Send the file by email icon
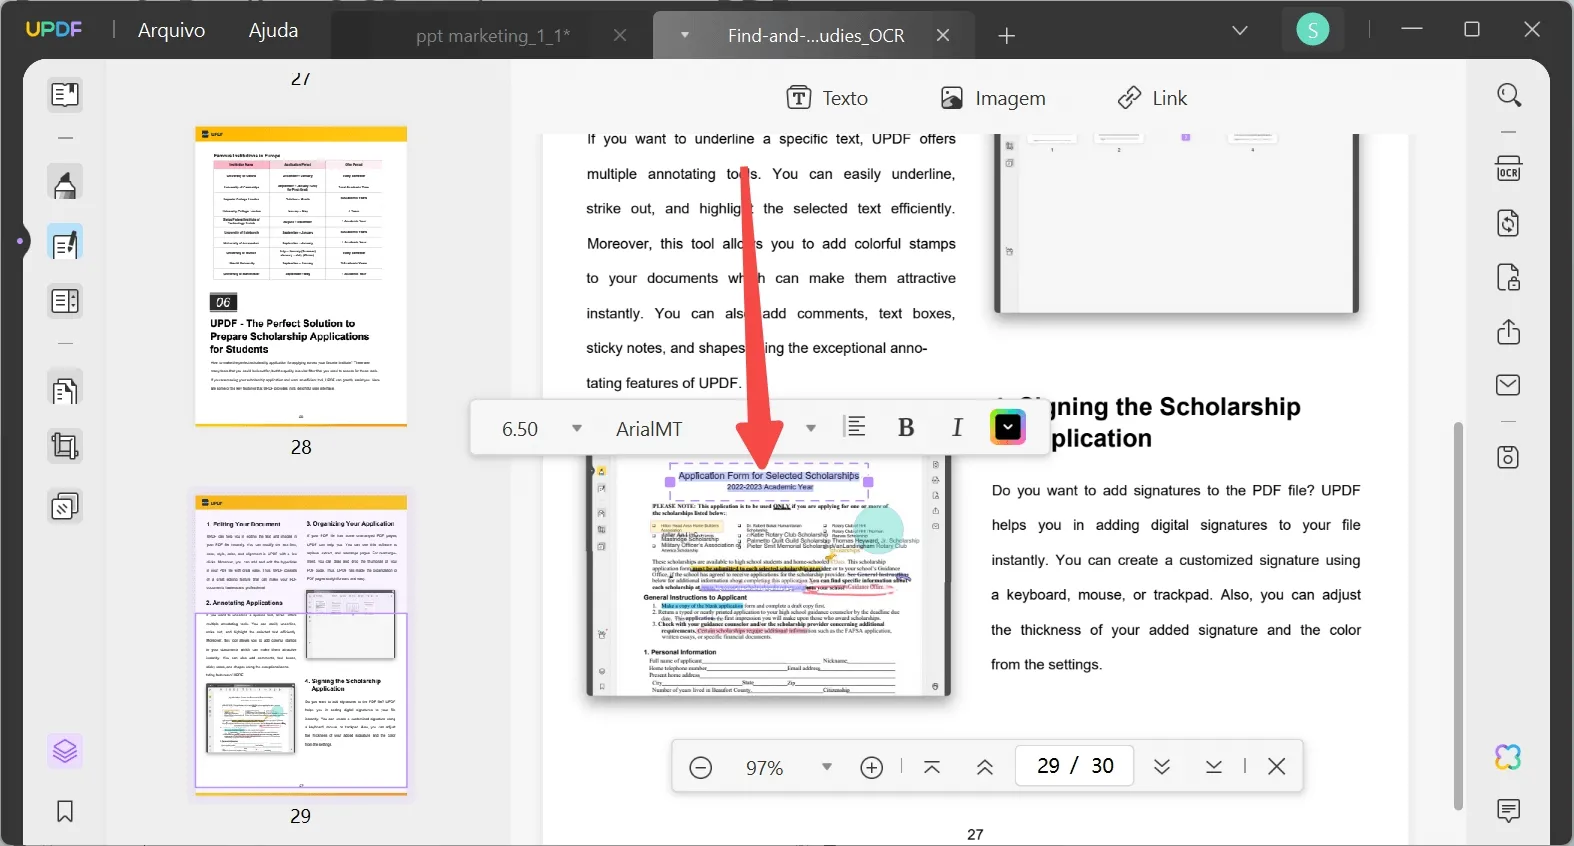 [x=1509, y=385]
